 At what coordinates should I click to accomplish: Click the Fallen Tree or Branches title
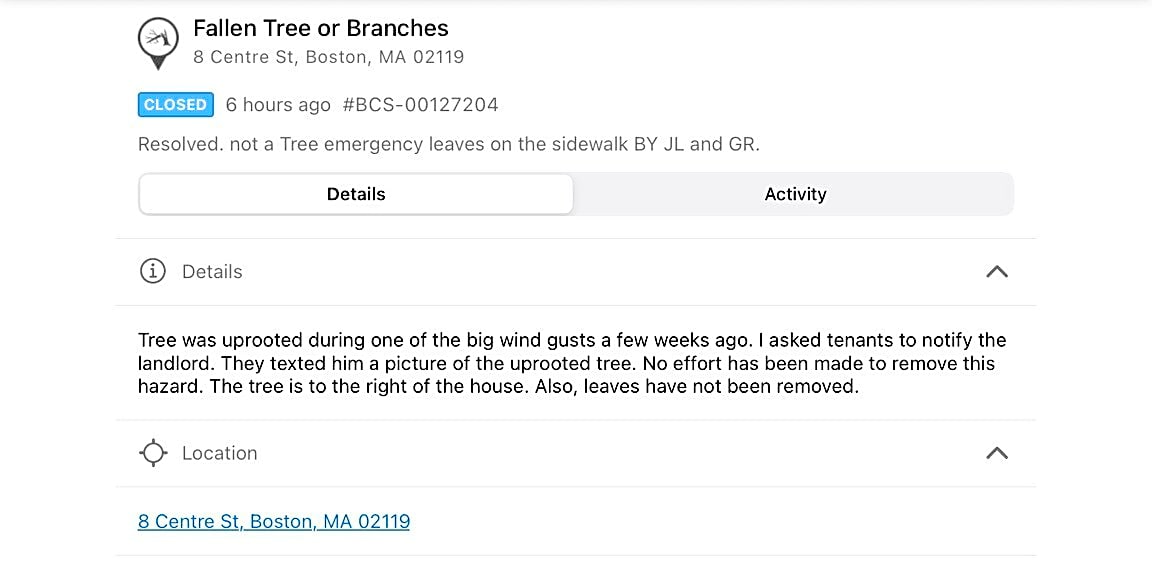click(x=320, y=28)
